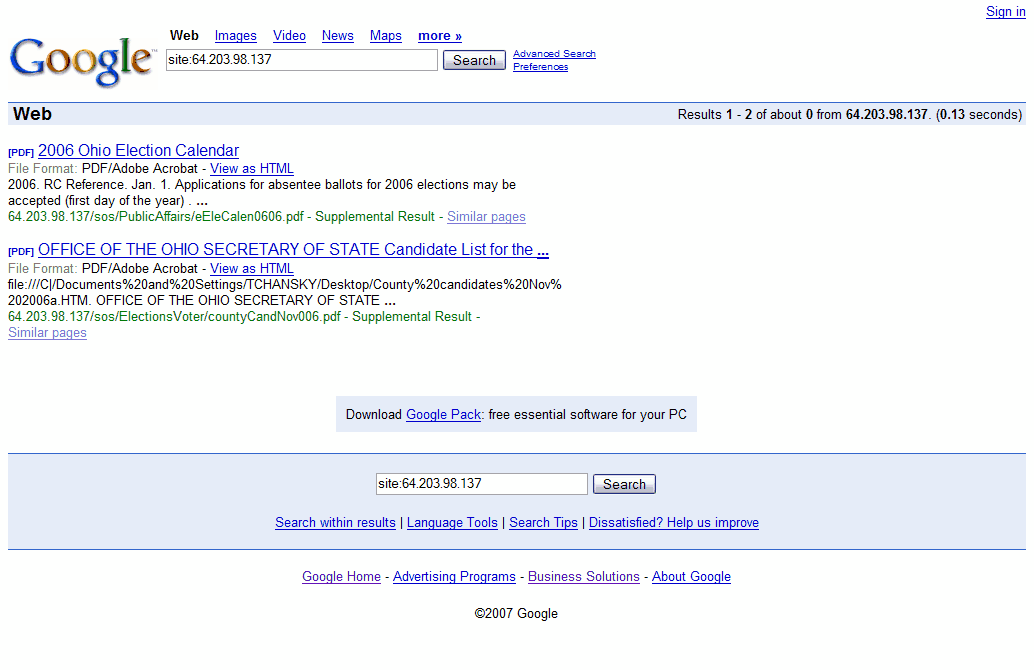Click the Google logo
This screenshot has width=1034, height=670.
coord(82,61)
